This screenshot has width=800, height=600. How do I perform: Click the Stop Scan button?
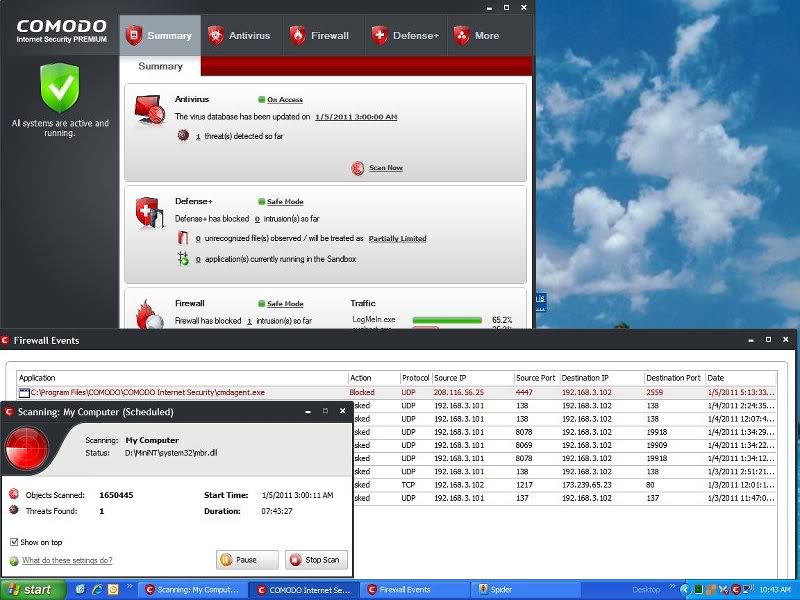316,560
